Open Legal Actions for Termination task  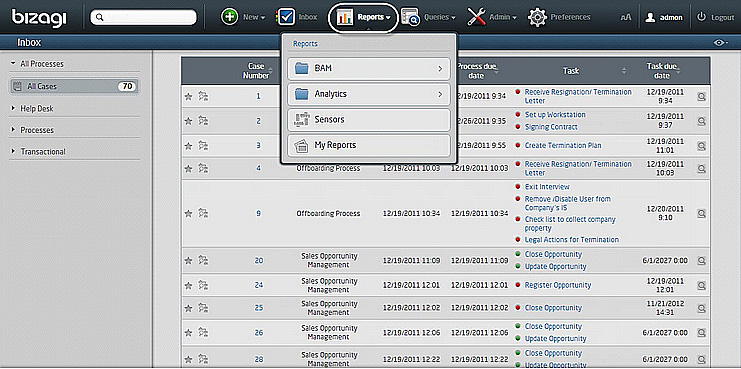(572, 240)
